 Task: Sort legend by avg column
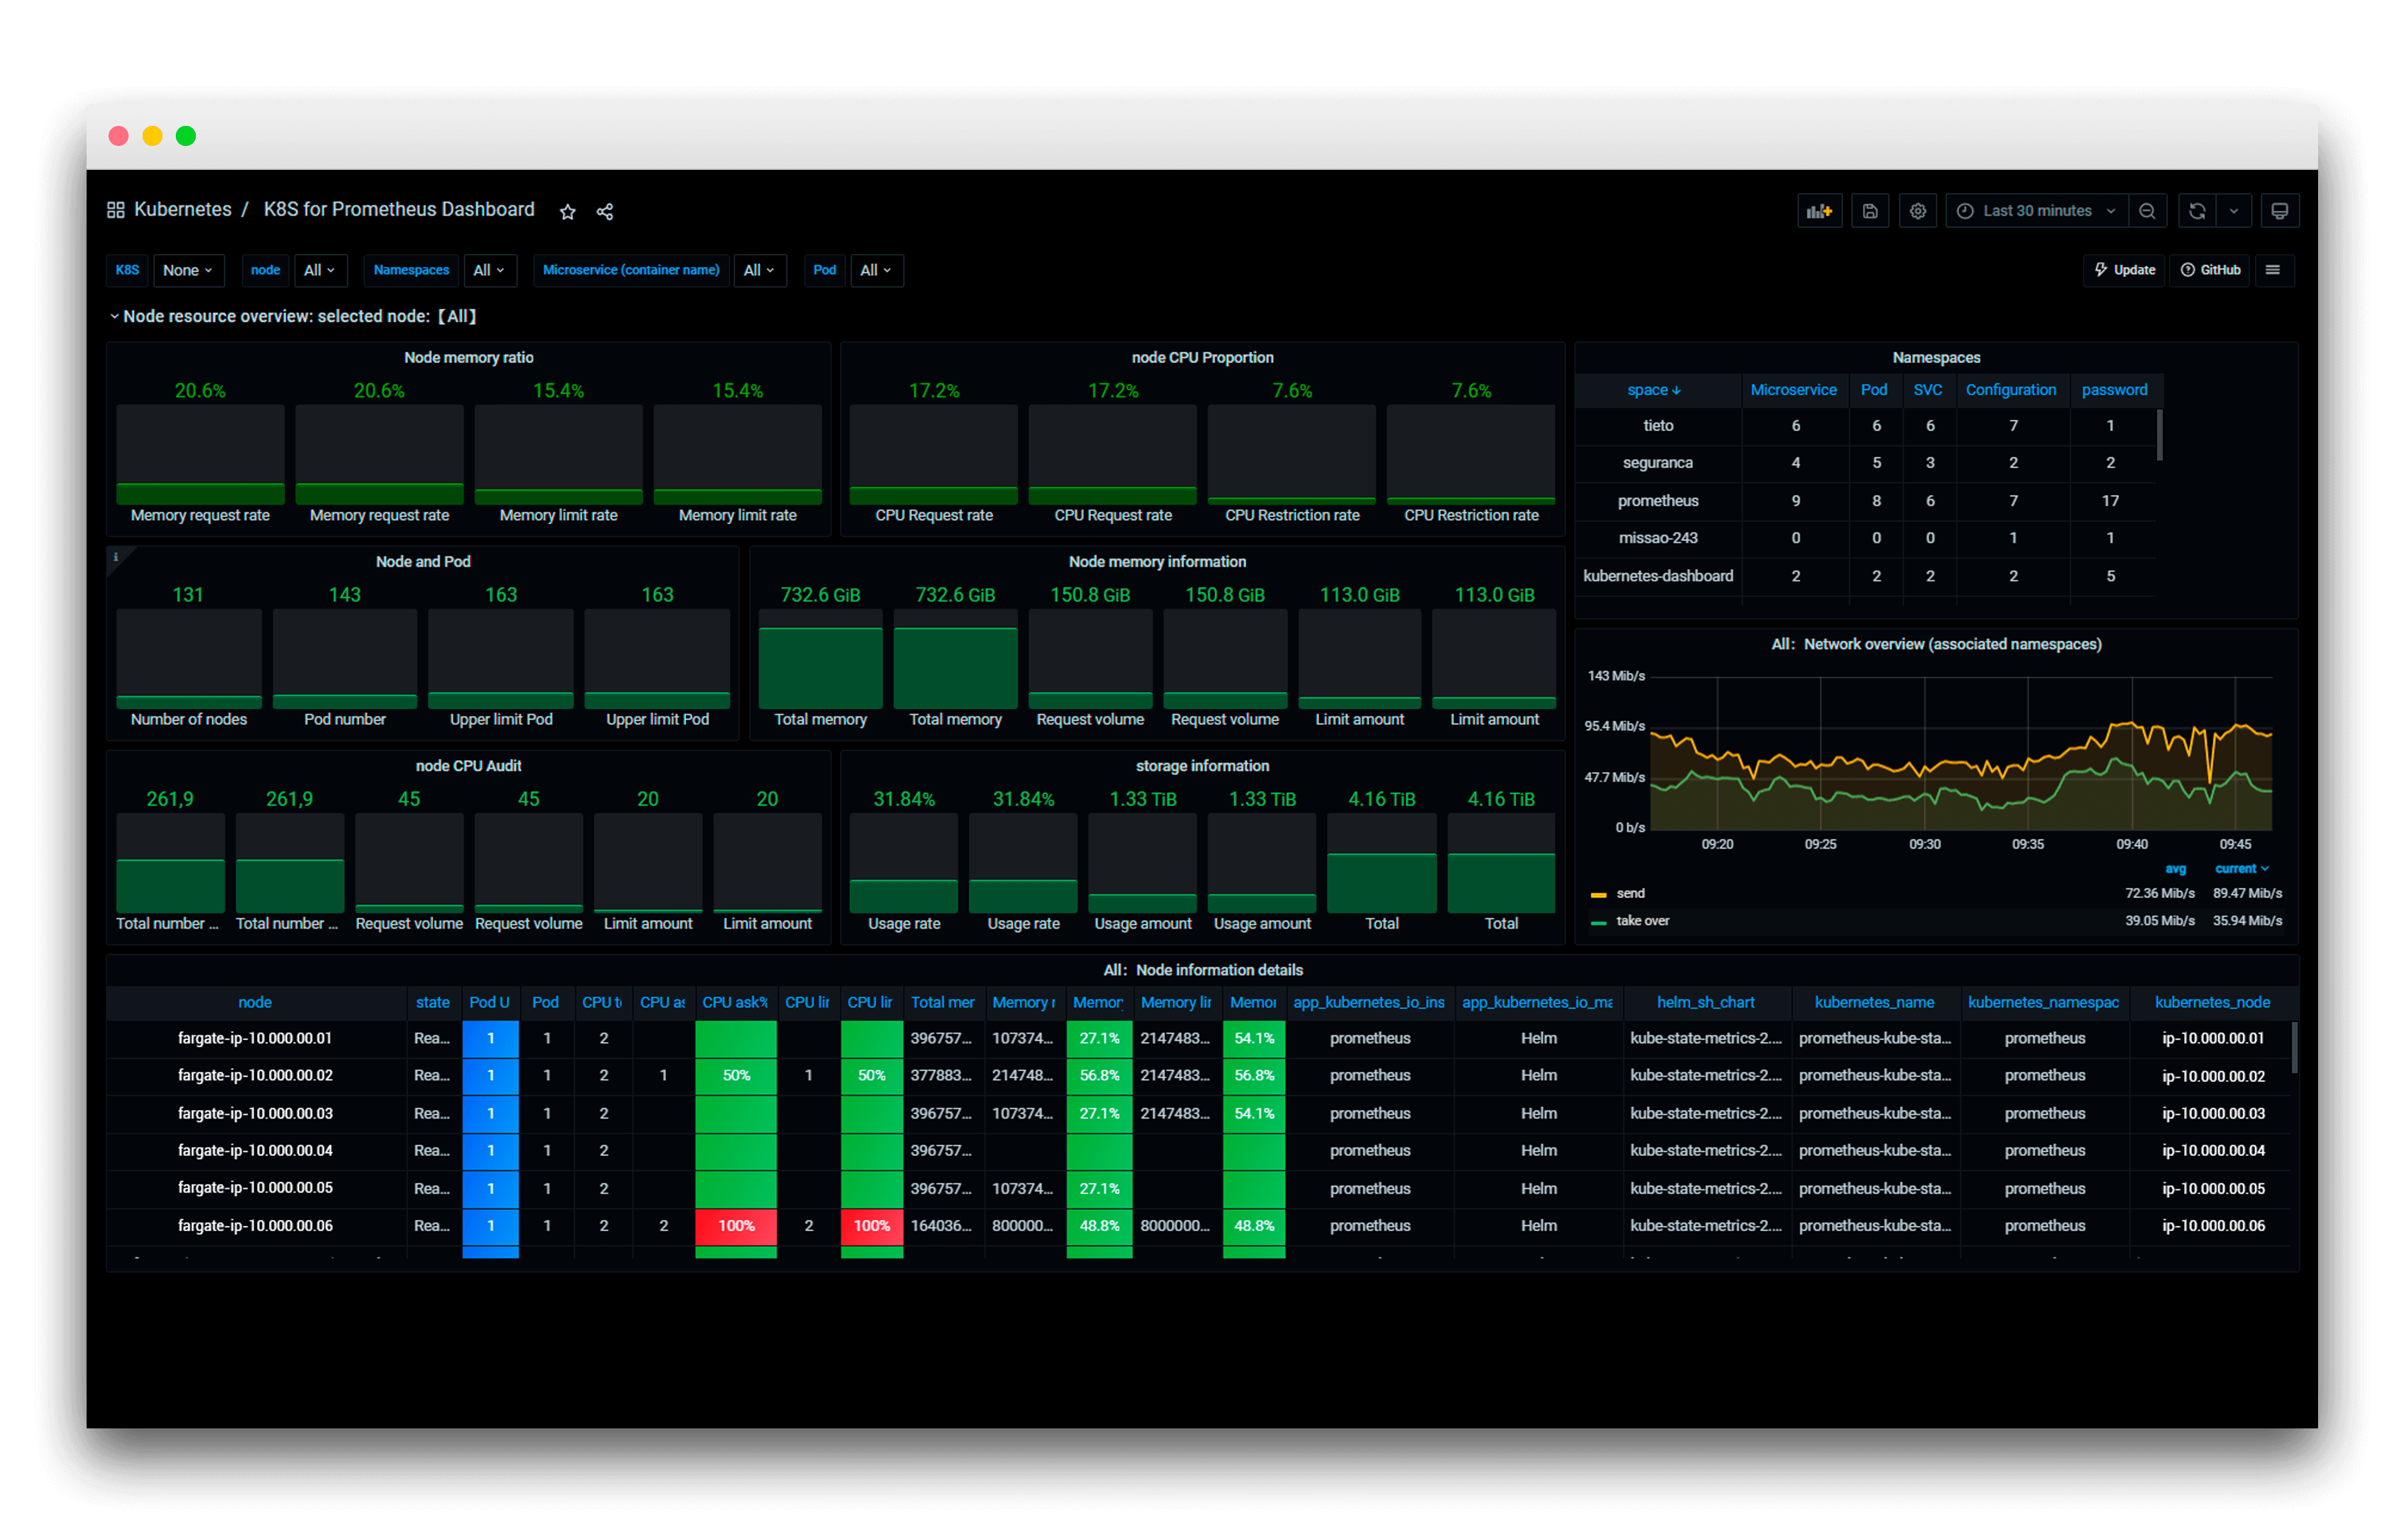[2176, 869]
